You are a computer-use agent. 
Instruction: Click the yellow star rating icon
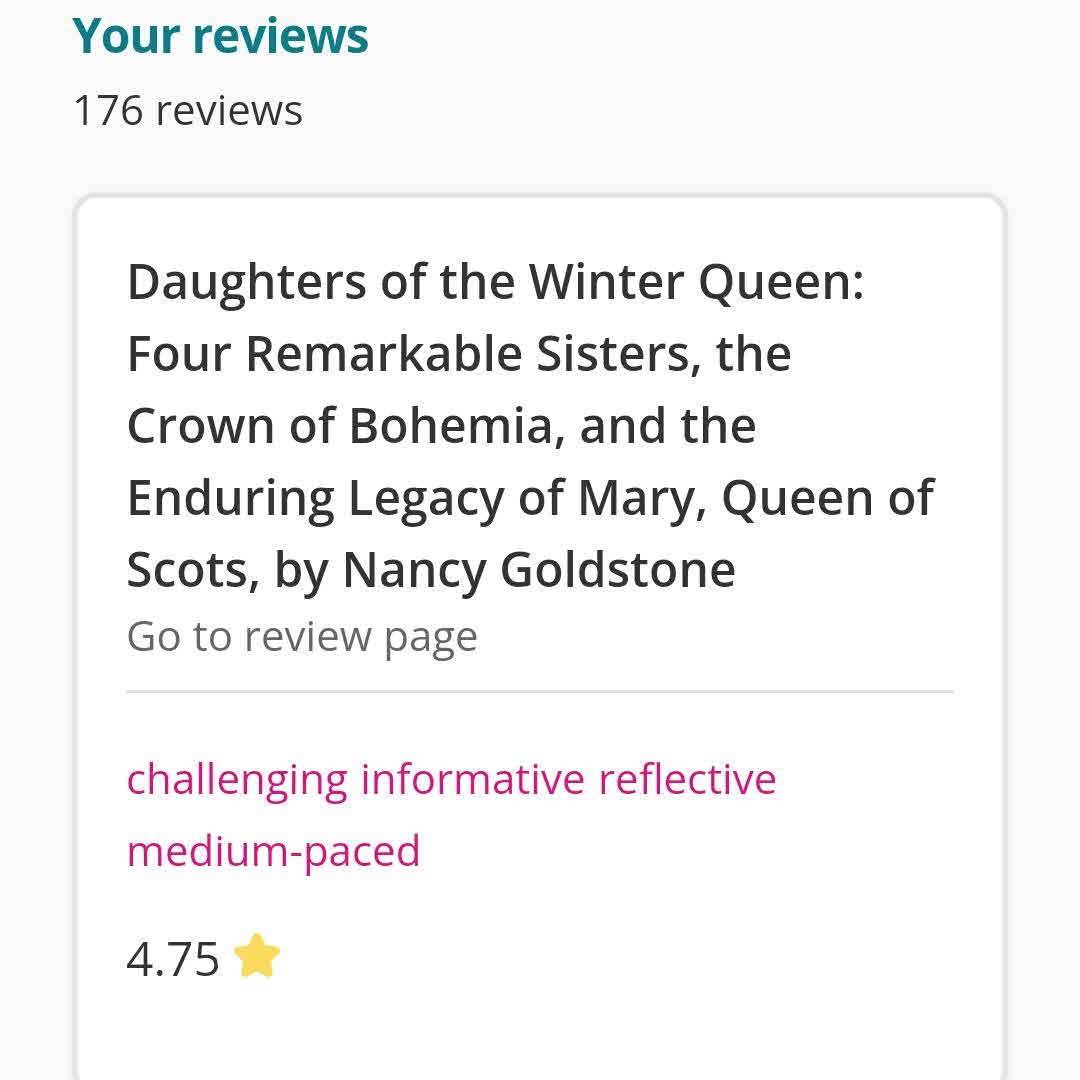(x=257, y=956)
